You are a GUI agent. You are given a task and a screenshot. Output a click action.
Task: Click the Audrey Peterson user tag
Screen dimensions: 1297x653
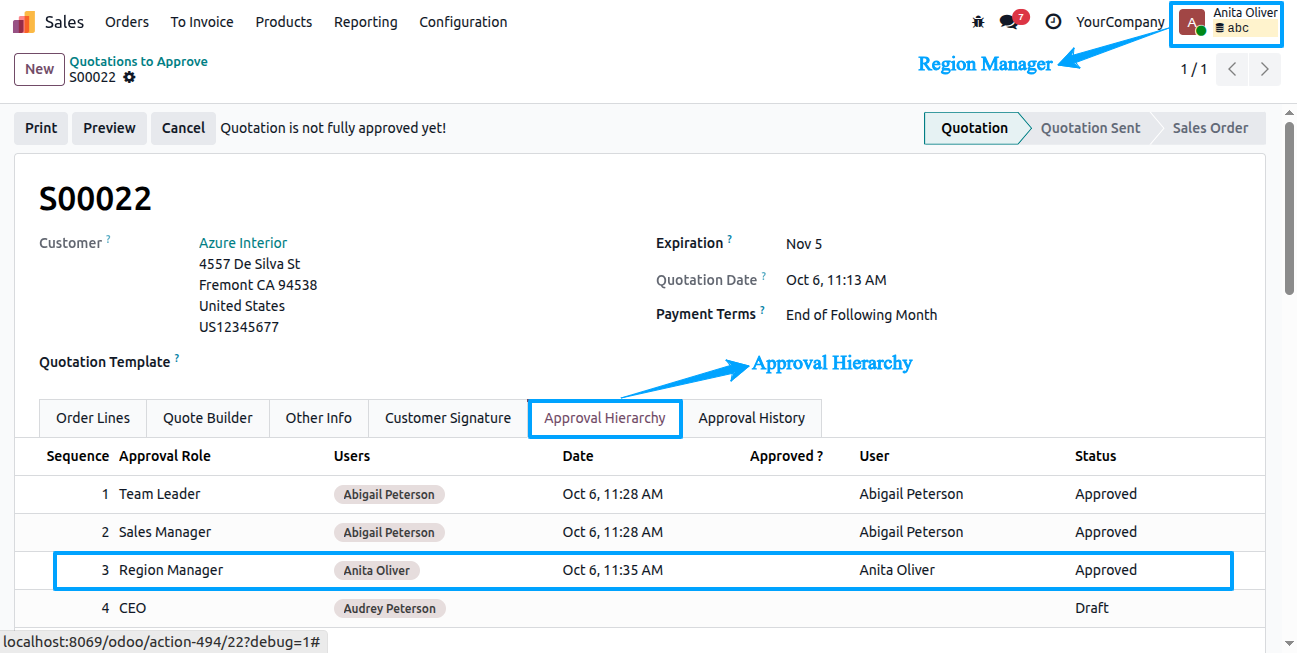pos(390,608)
